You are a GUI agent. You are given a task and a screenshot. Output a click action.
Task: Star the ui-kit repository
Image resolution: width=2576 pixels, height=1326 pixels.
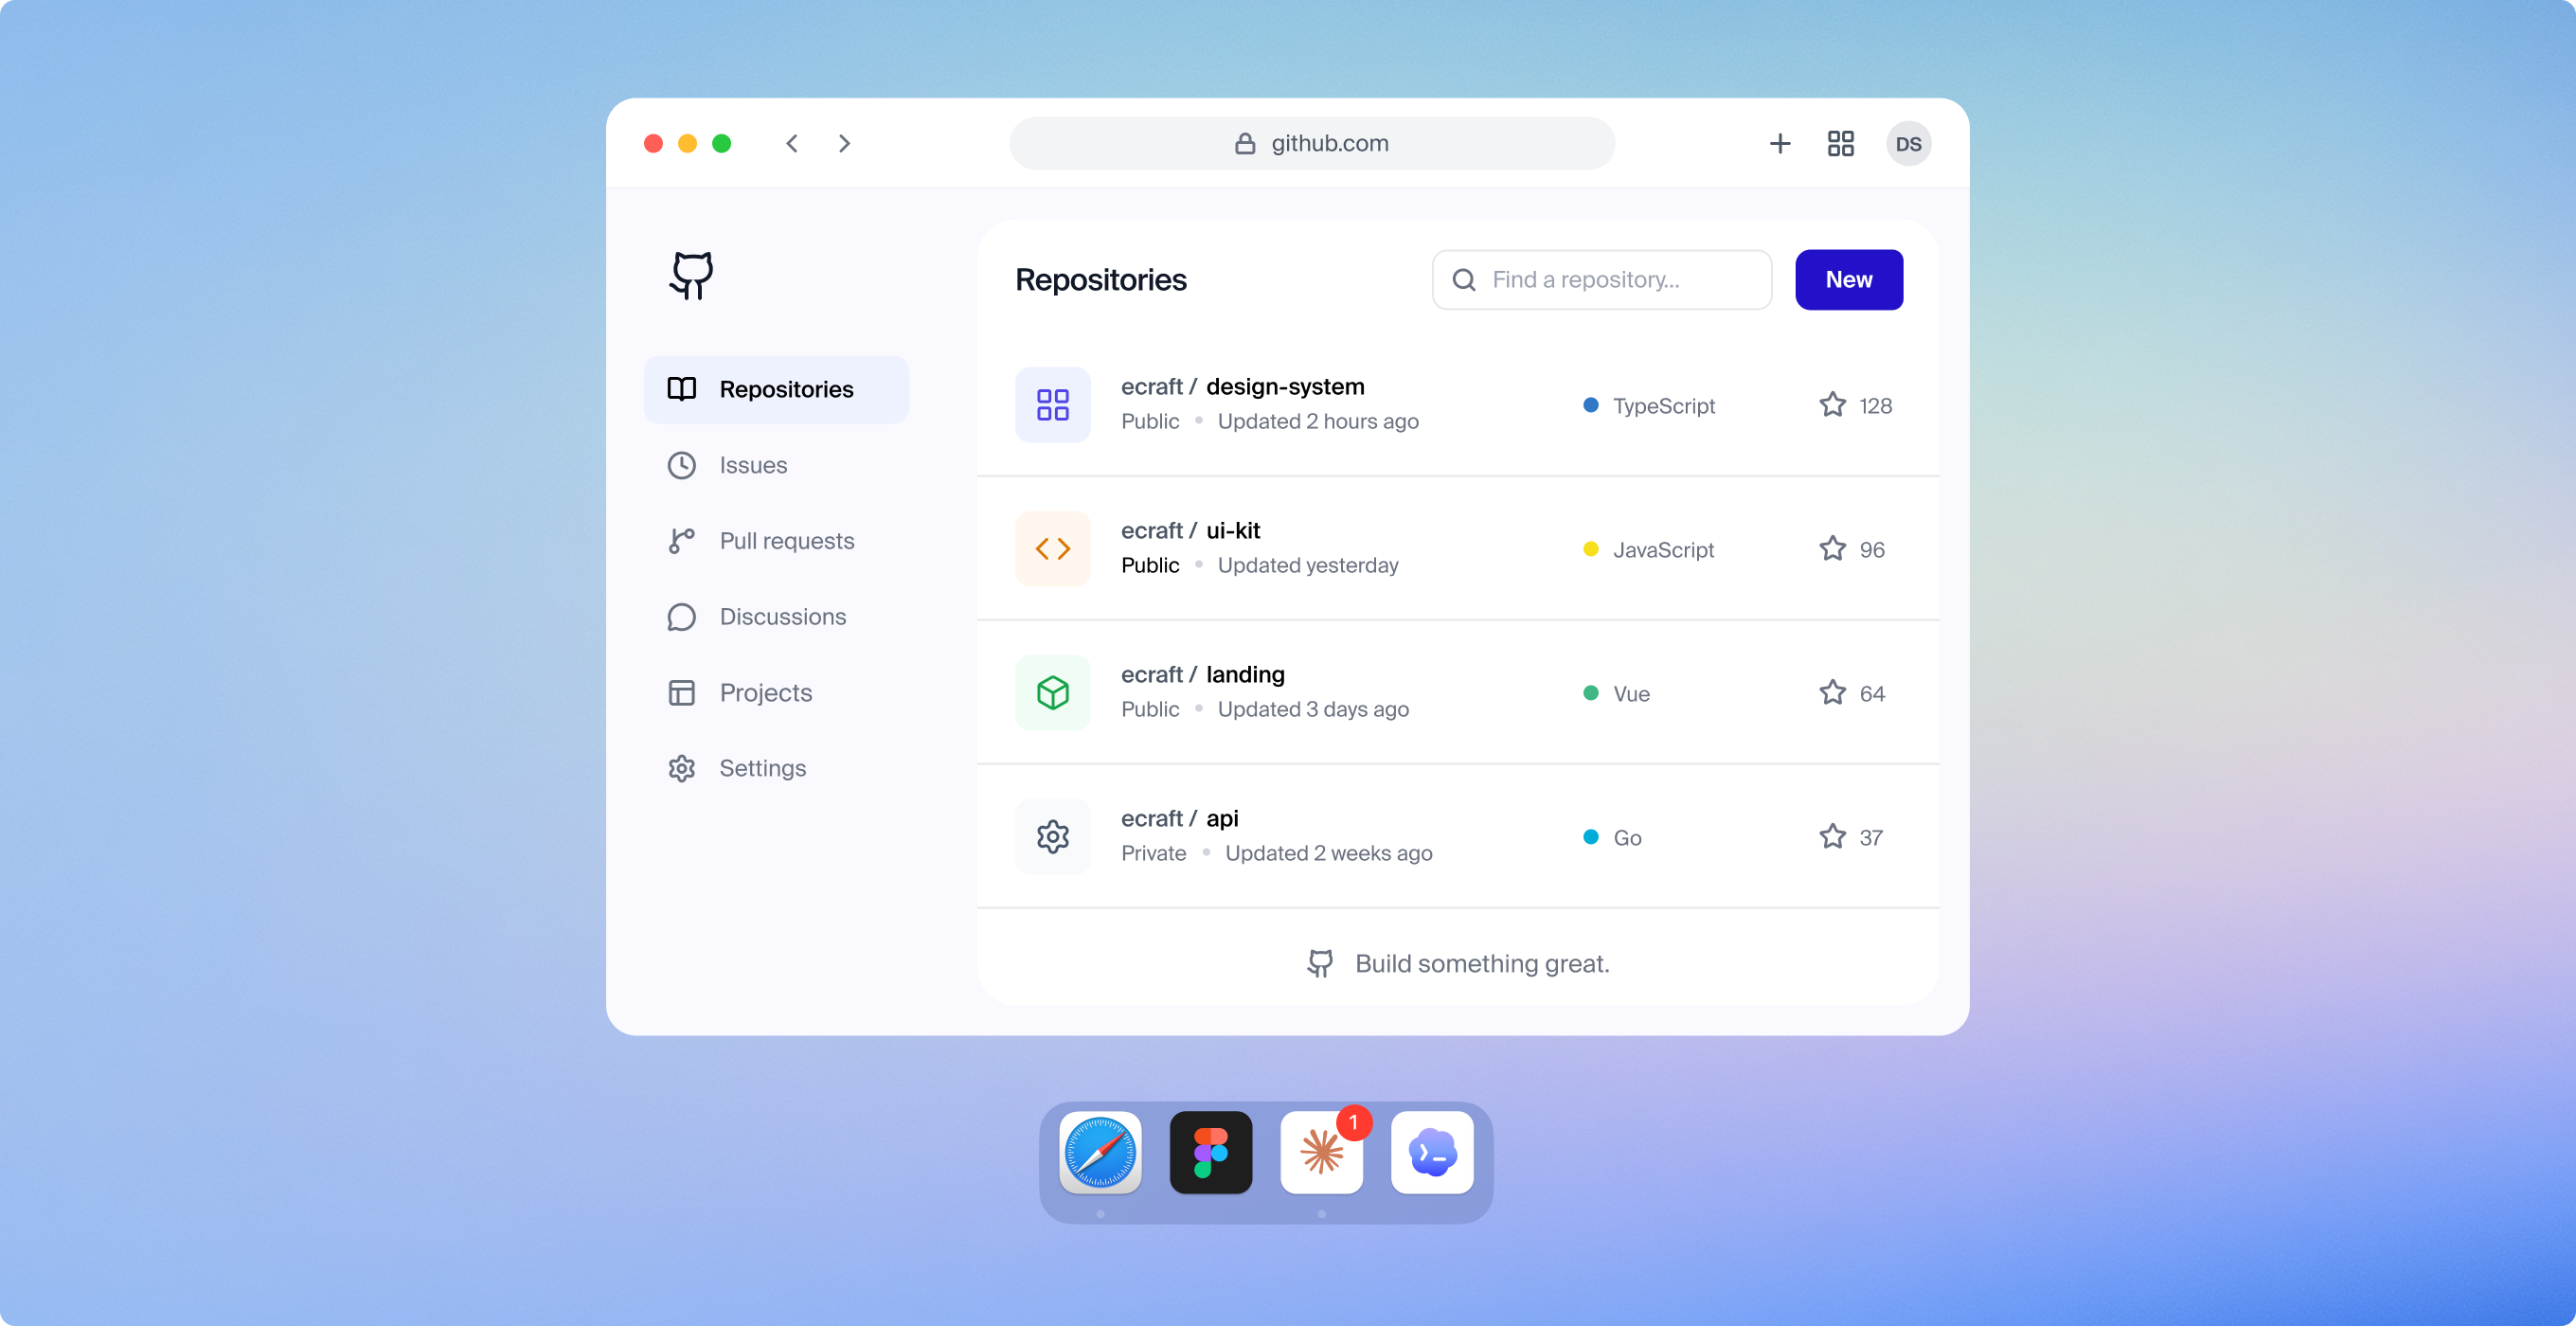(x=1833, y=549)
